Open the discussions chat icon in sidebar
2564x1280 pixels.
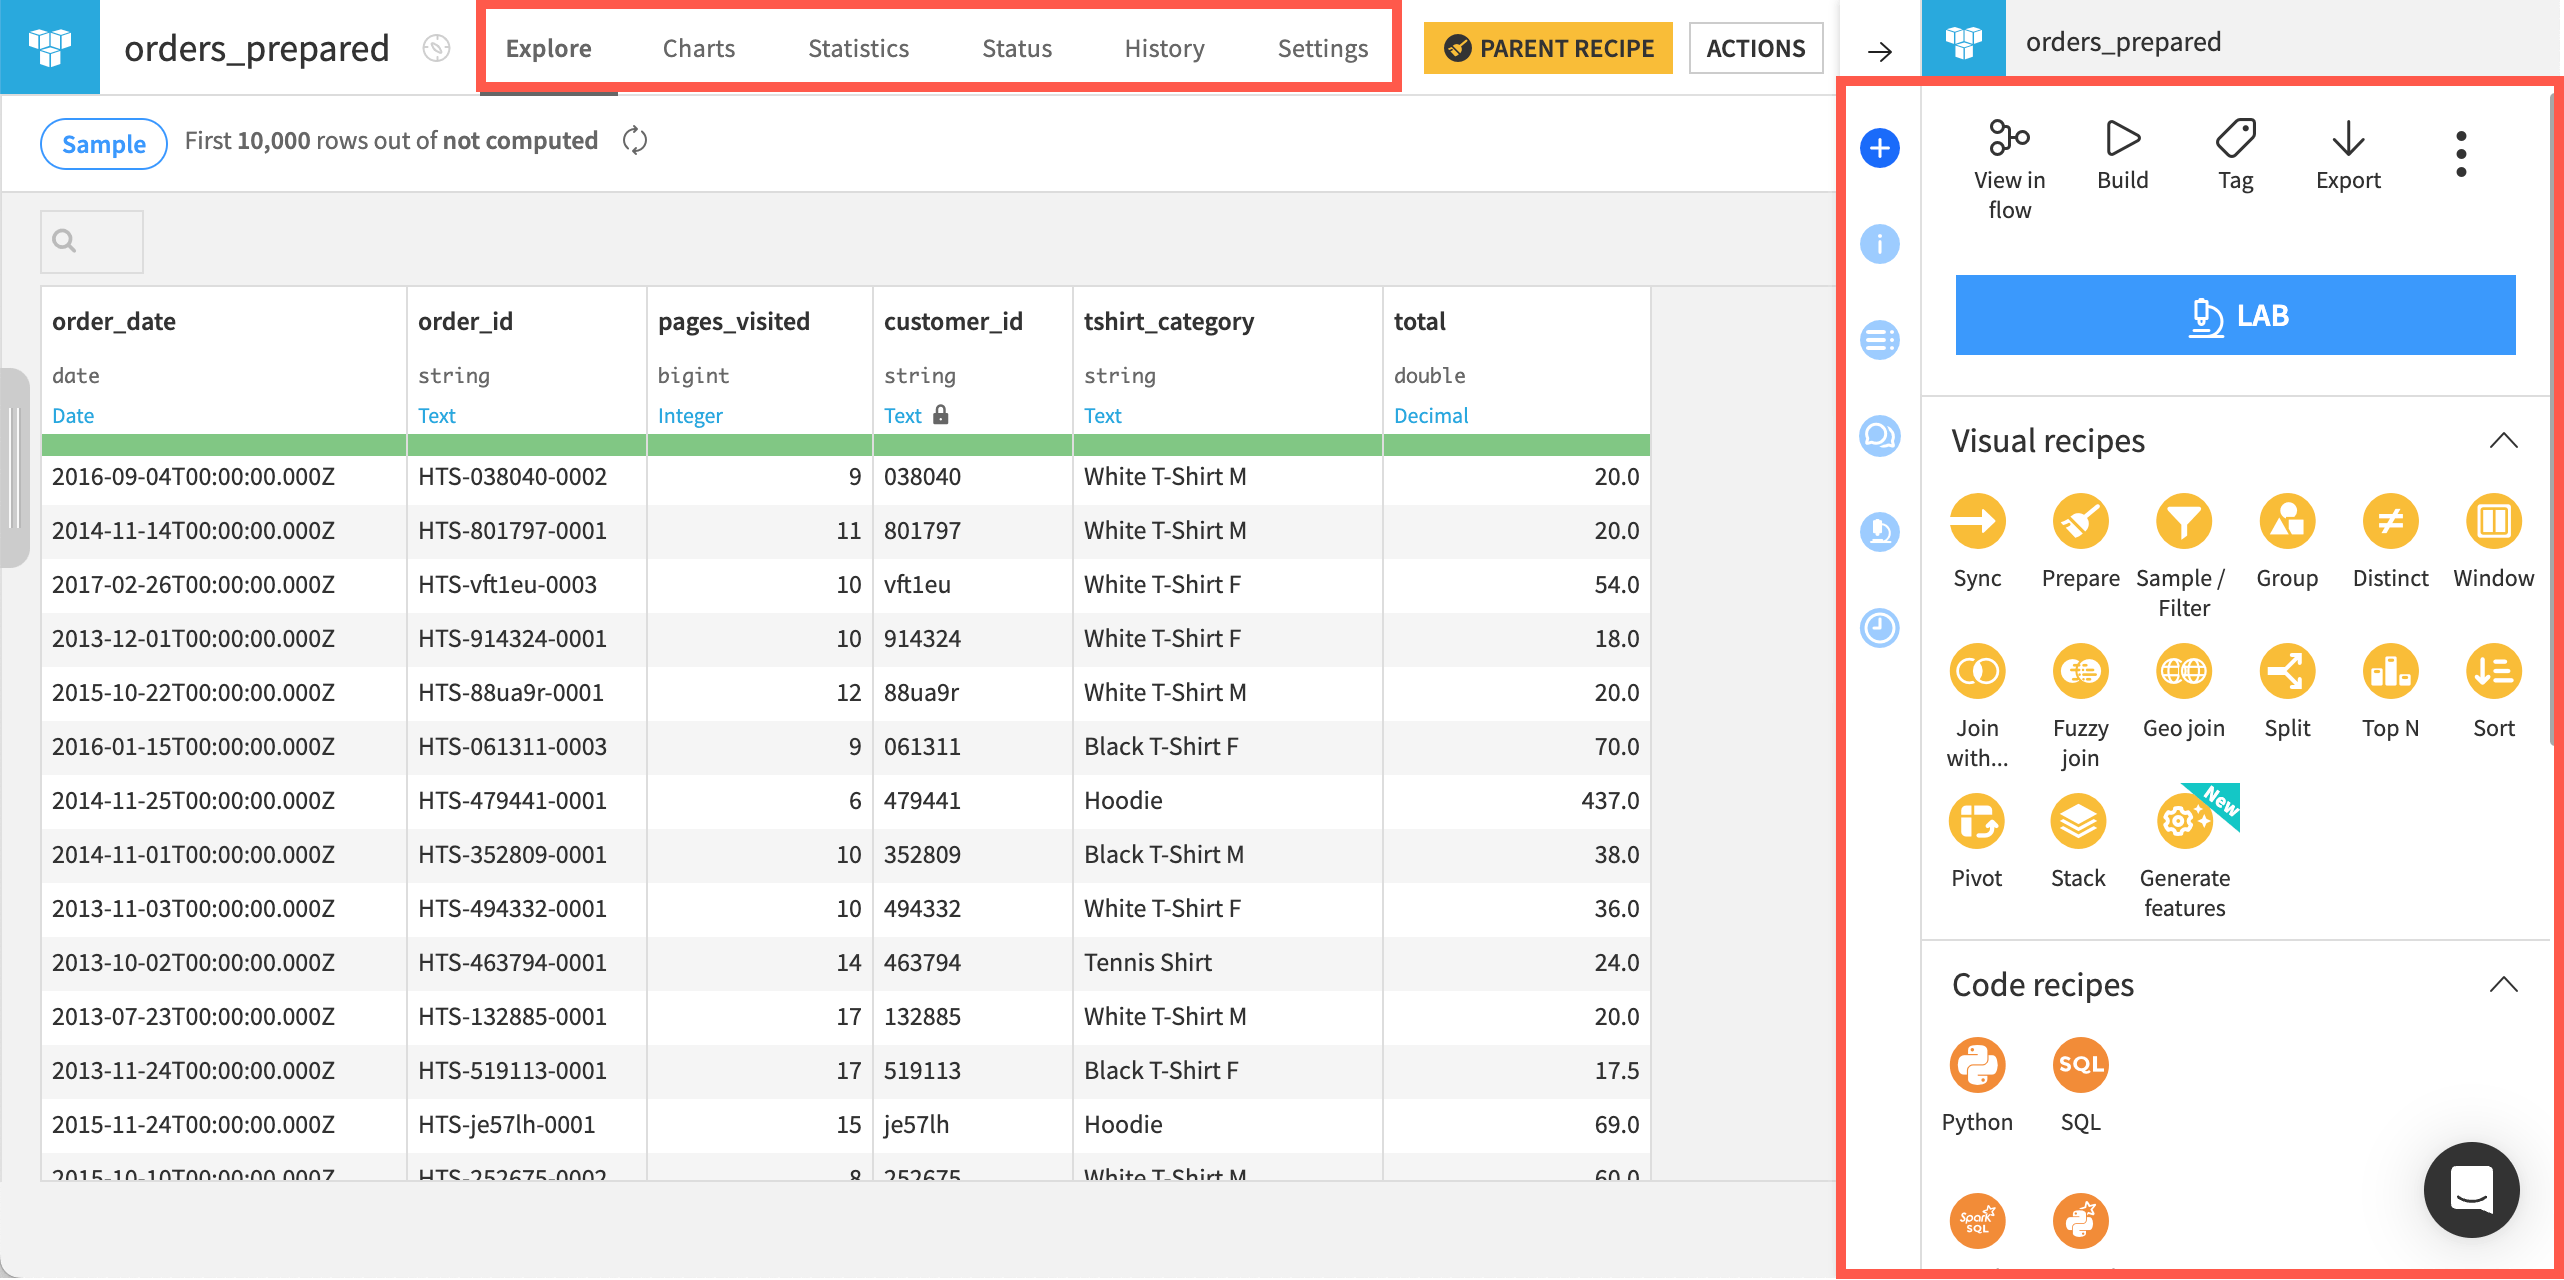1880,436
